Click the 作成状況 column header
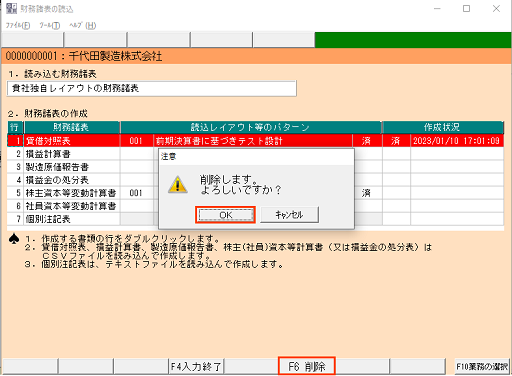This screenshot has height=376, width=512. click(x=443, y=127)
